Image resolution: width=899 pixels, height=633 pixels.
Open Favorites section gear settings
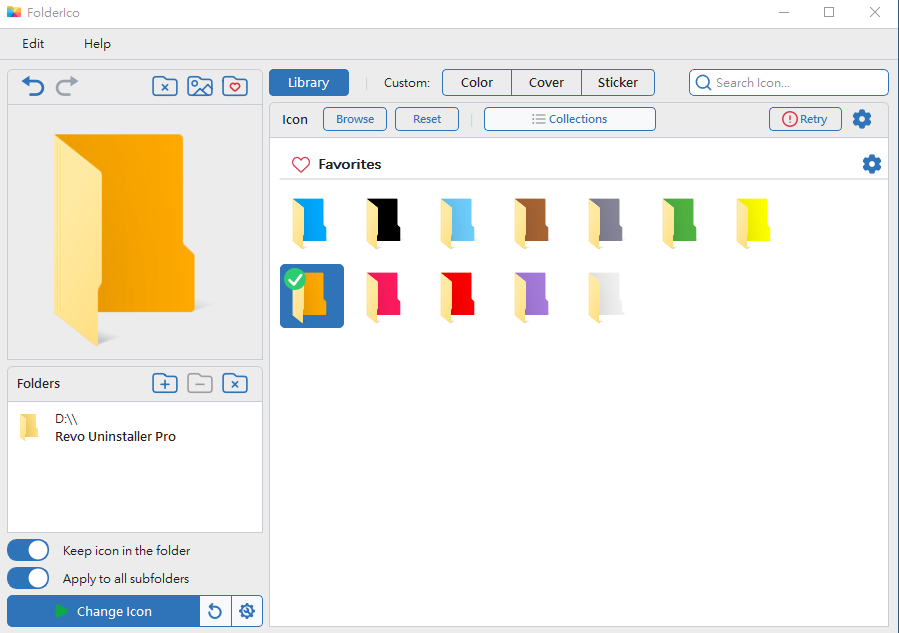(871, 164)
